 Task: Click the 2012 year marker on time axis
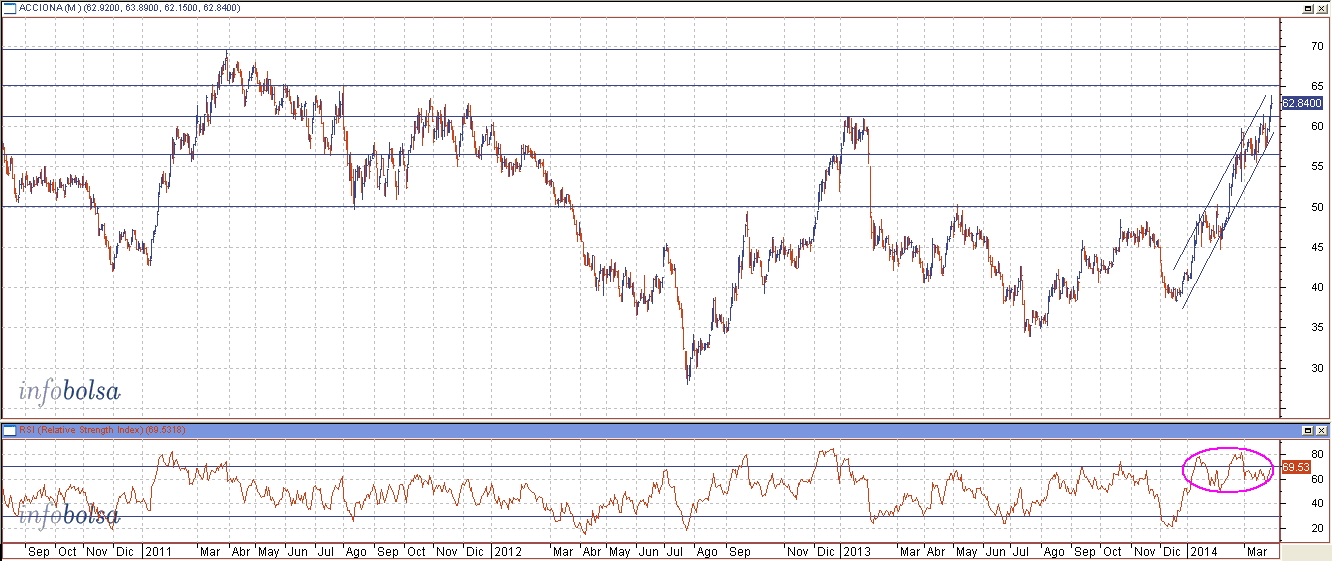click(507, 551)
